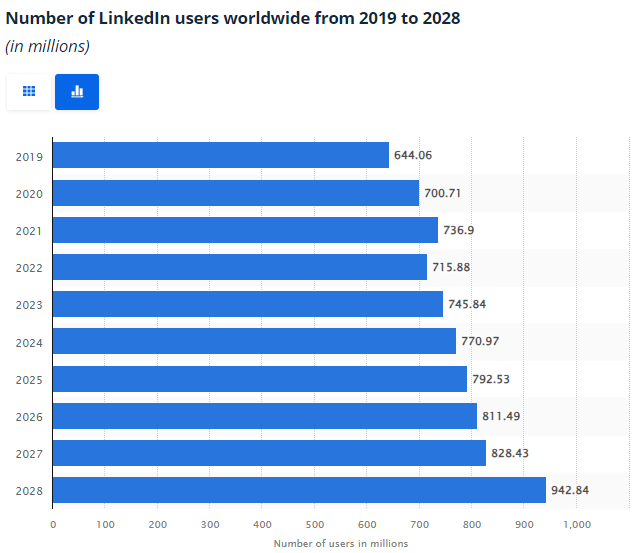Select the 2024 year label

click(29, 343)
